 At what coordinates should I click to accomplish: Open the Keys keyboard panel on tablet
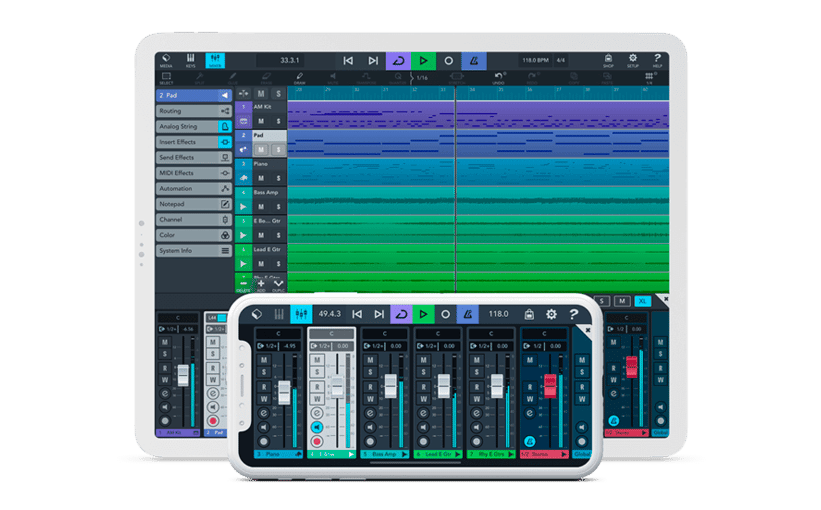[191, 61]
